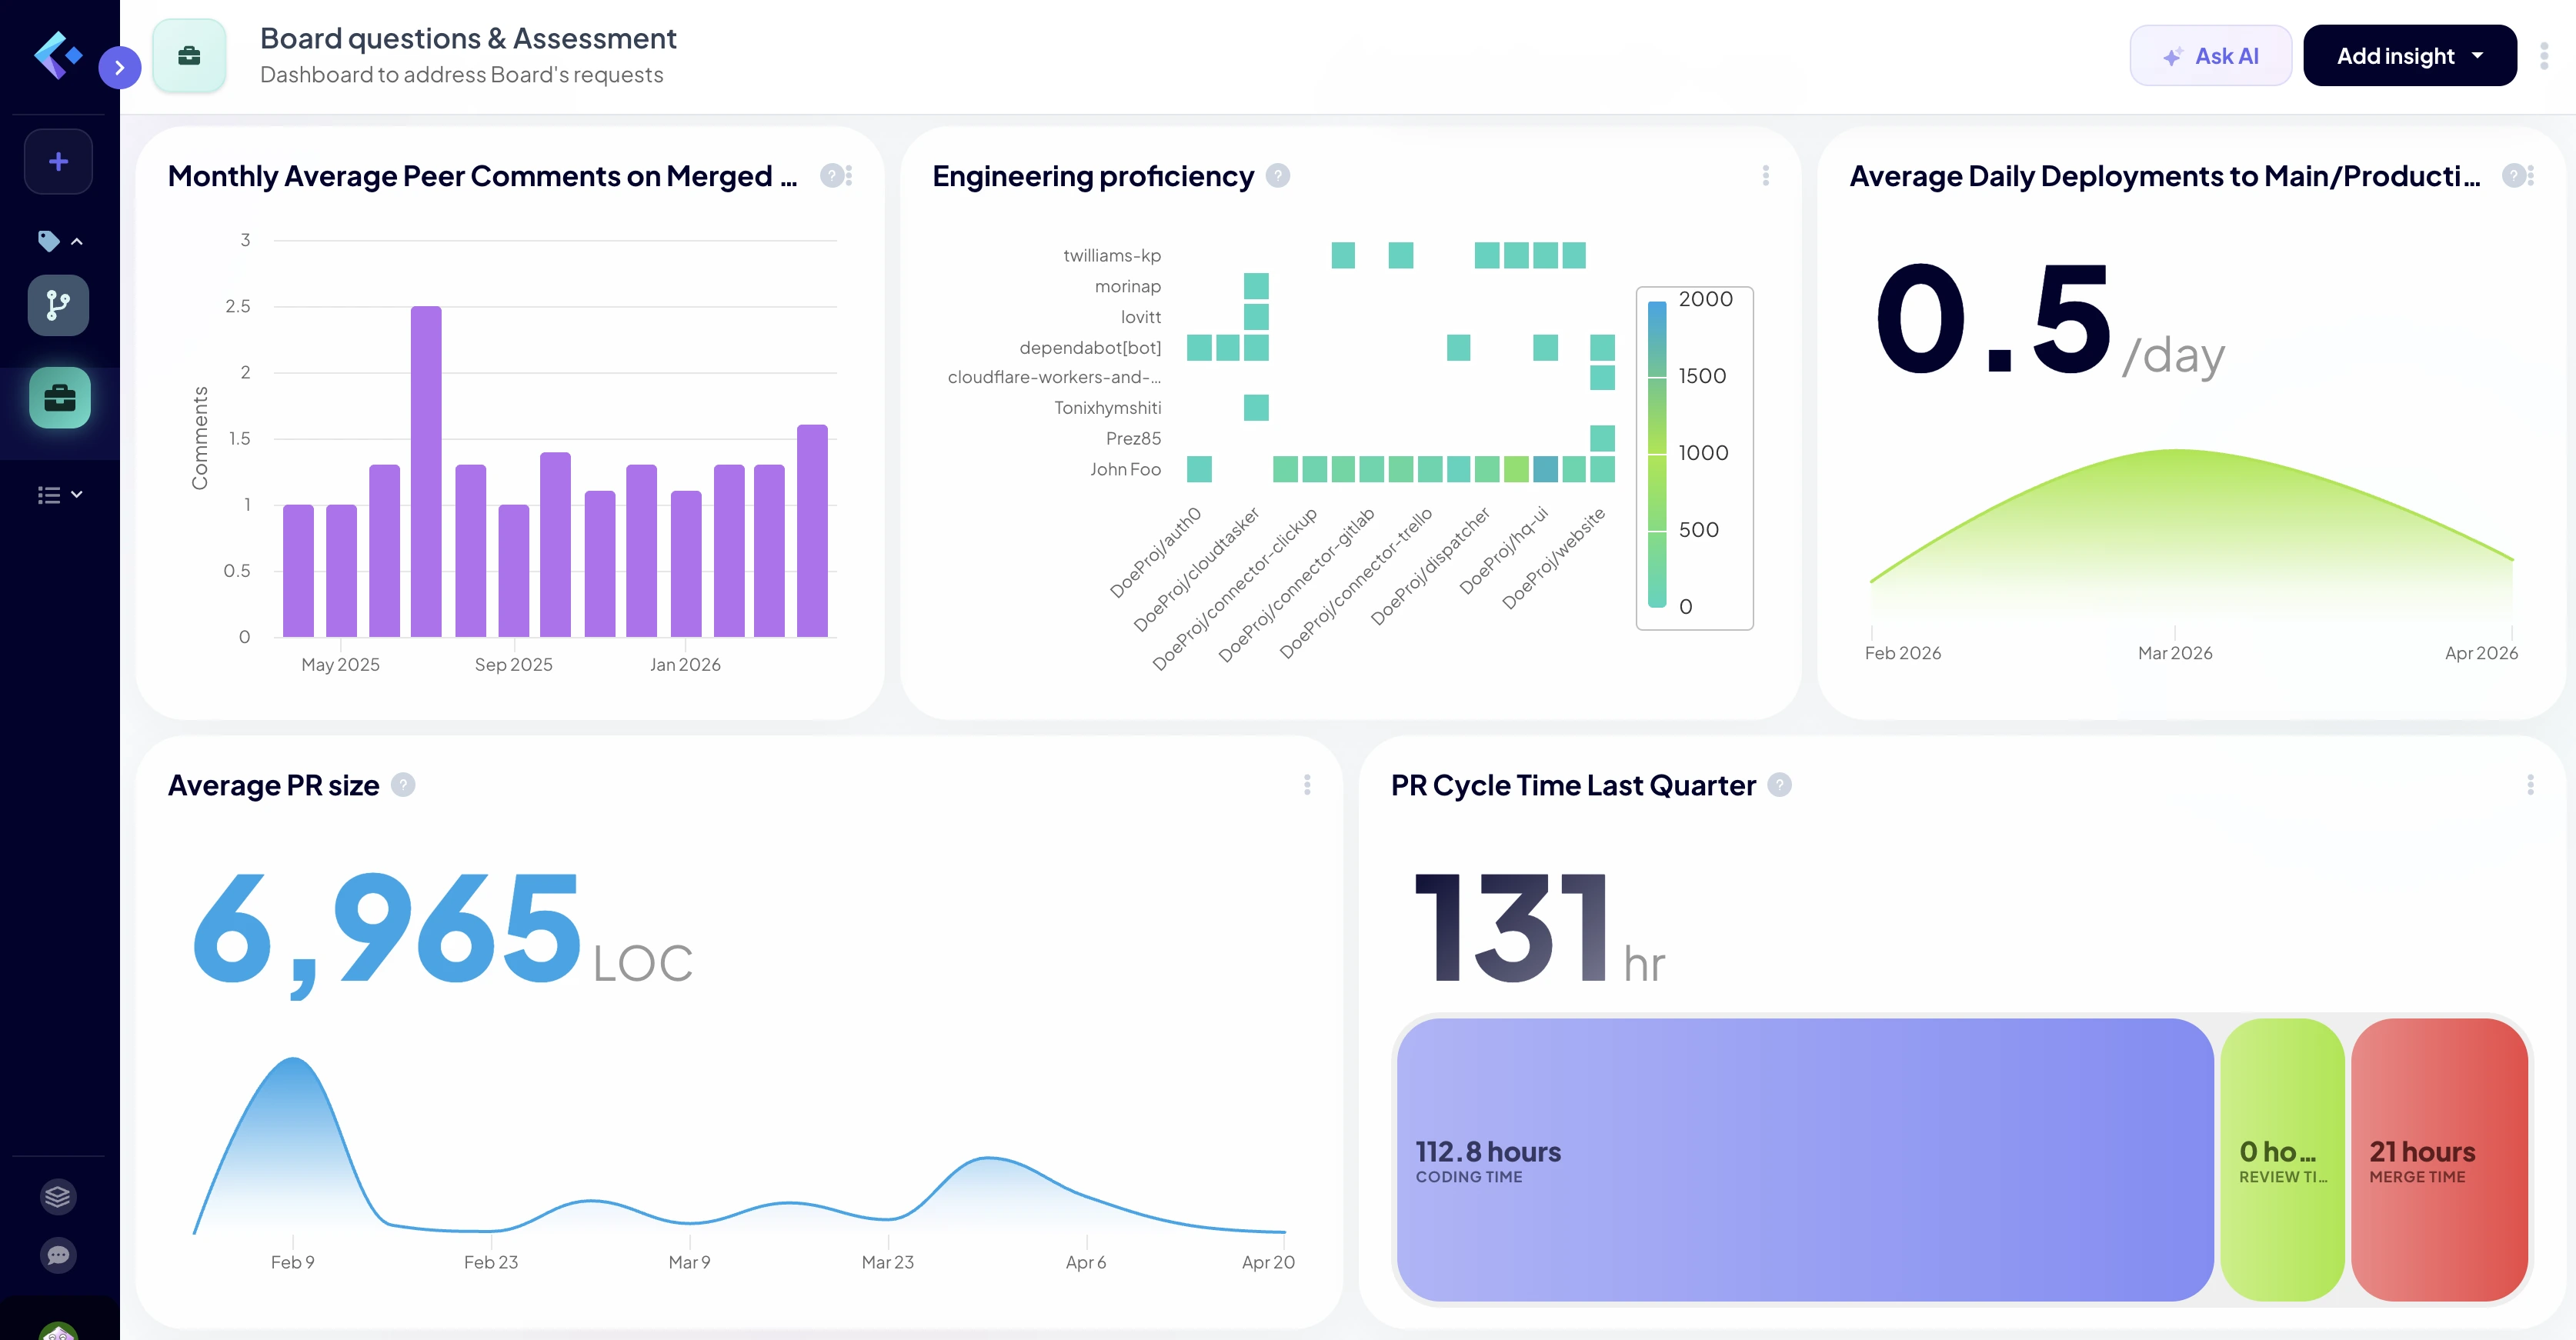Click the layers stack icon in sidebar
2576x1340 pixels.
58,1196
